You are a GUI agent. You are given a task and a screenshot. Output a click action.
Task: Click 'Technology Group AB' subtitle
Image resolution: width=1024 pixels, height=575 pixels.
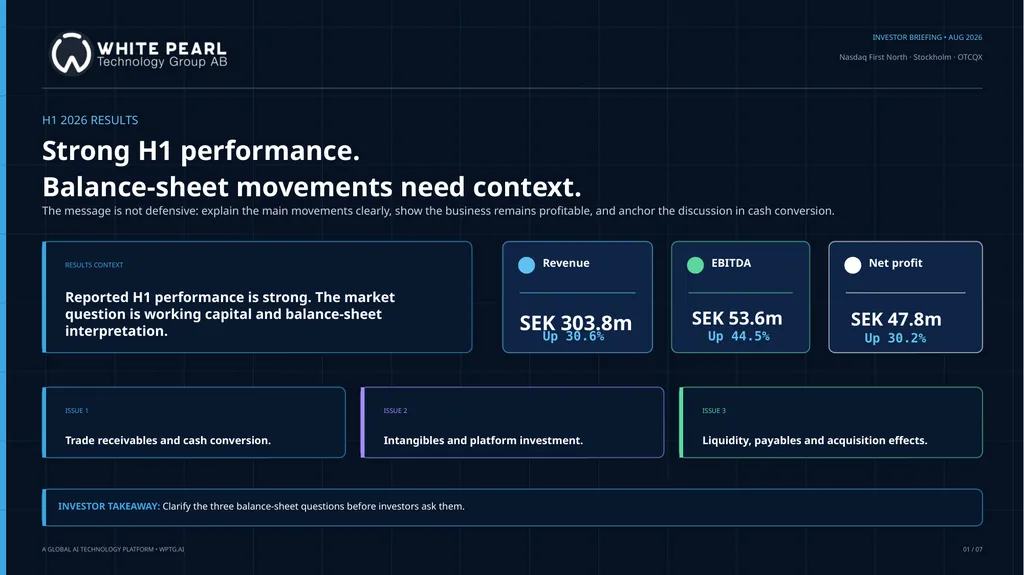162,62
